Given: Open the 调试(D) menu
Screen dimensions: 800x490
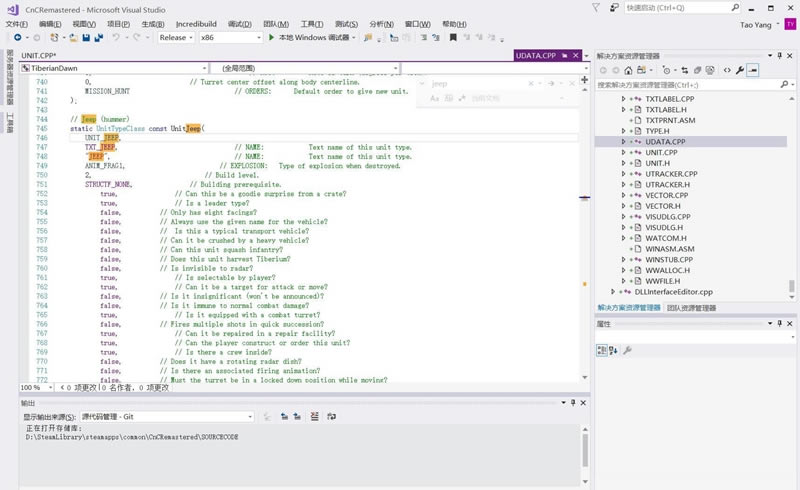Looking at the screenshot, I should click(240, 24).
